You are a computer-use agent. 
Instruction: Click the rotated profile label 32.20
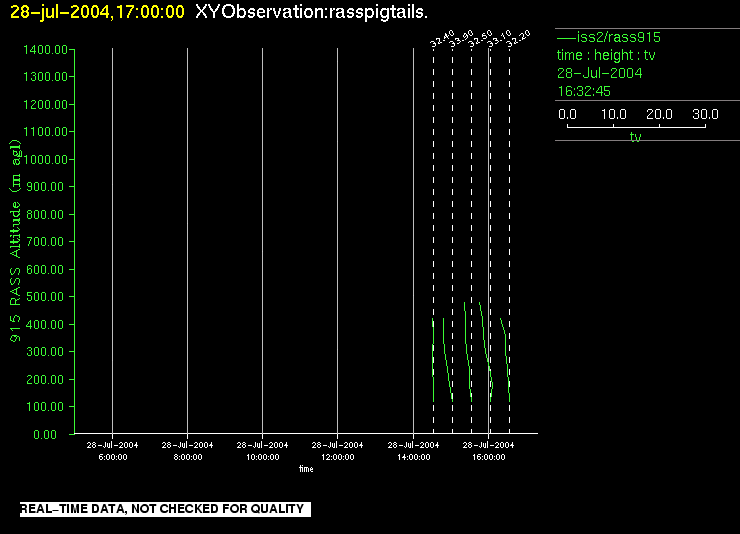tap(518, 39)
